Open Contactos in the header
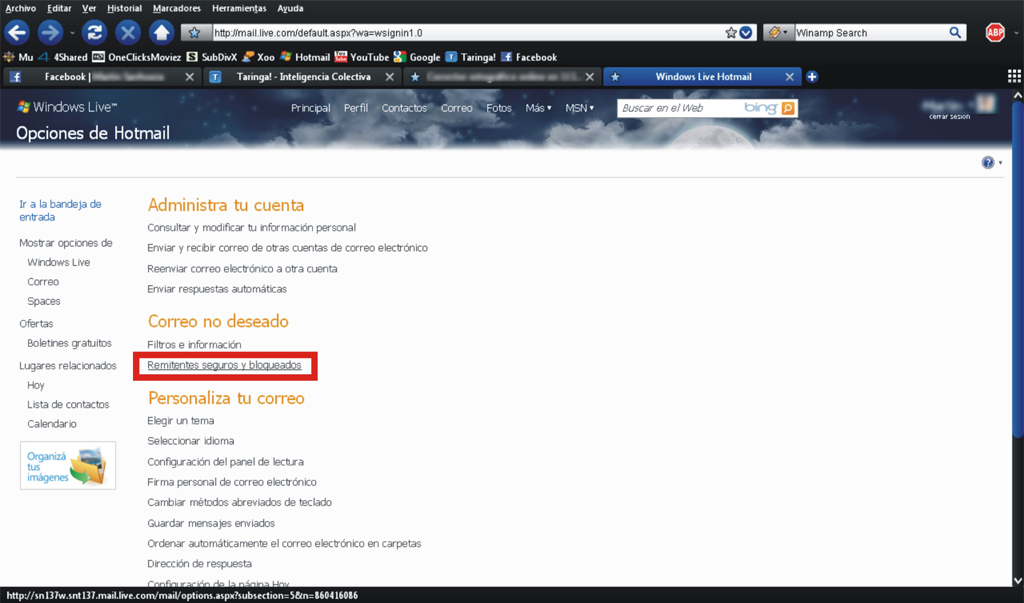 [404, 108]
